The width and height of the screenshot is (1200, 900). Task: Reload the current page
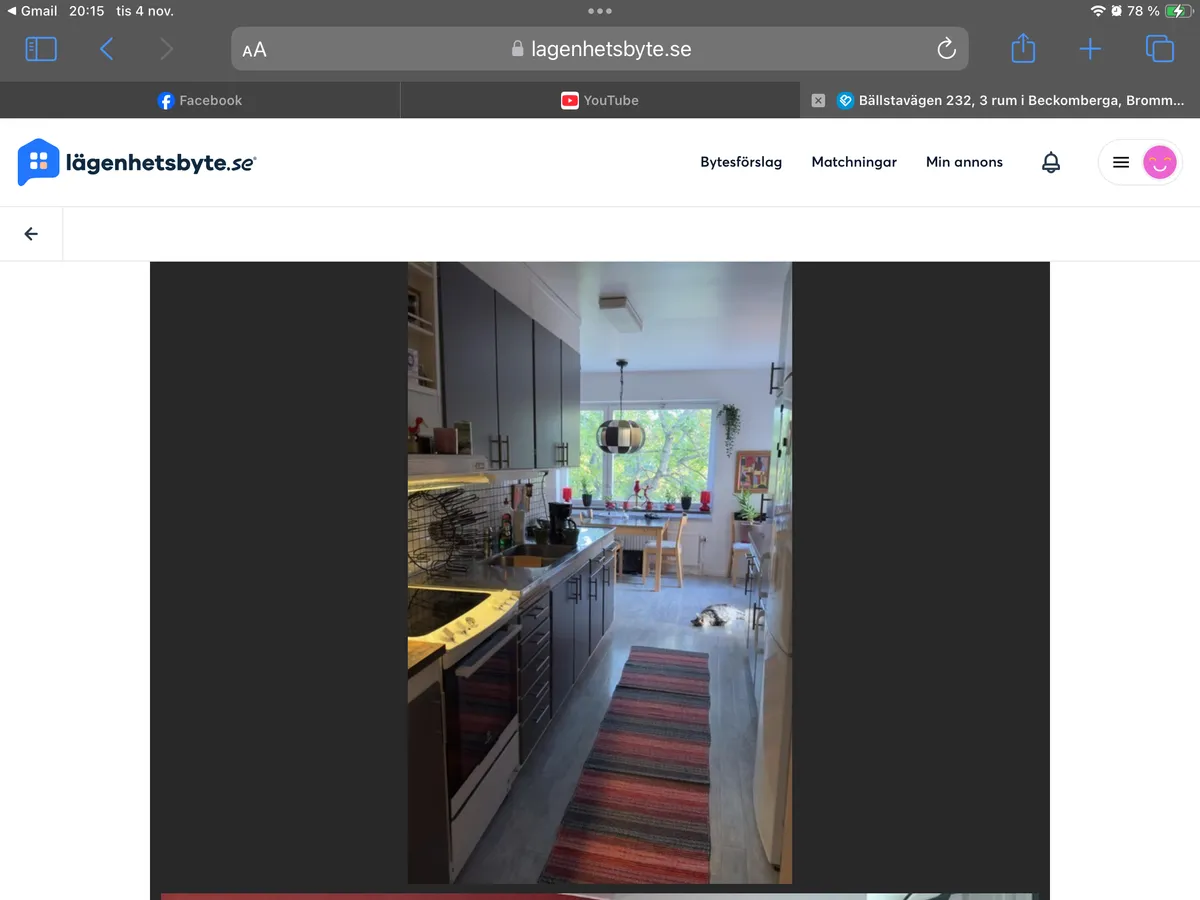pyautogui.click(x=945, y=48)
